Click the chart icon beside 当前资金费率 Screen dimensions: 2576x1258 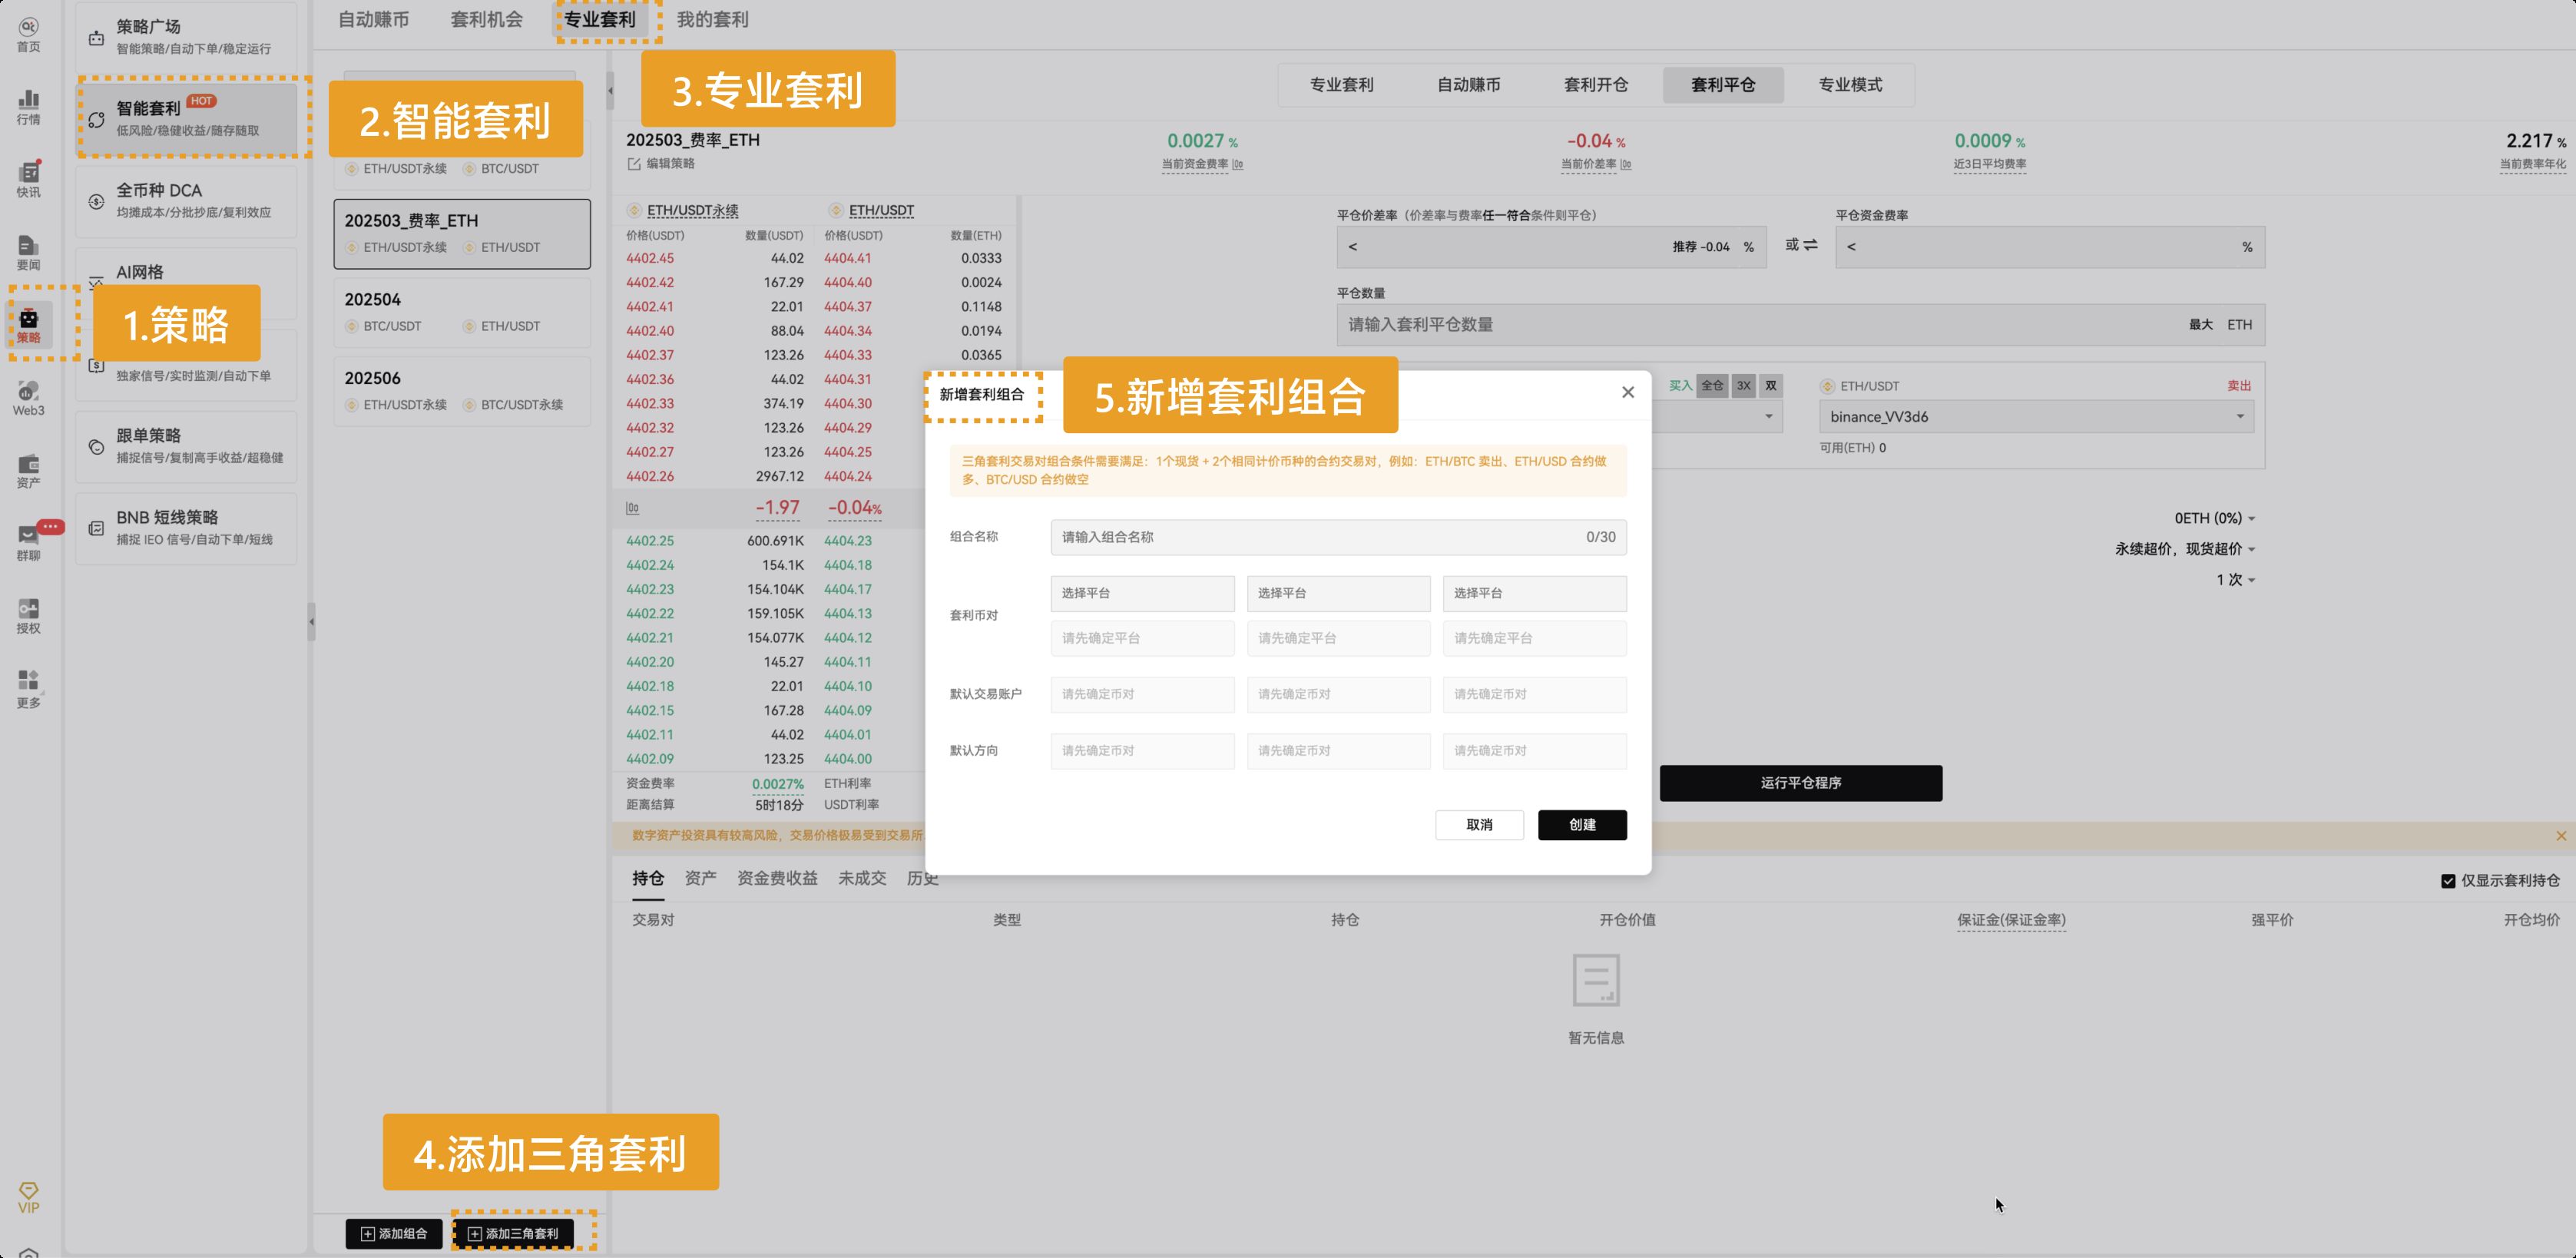(1238, 165)
